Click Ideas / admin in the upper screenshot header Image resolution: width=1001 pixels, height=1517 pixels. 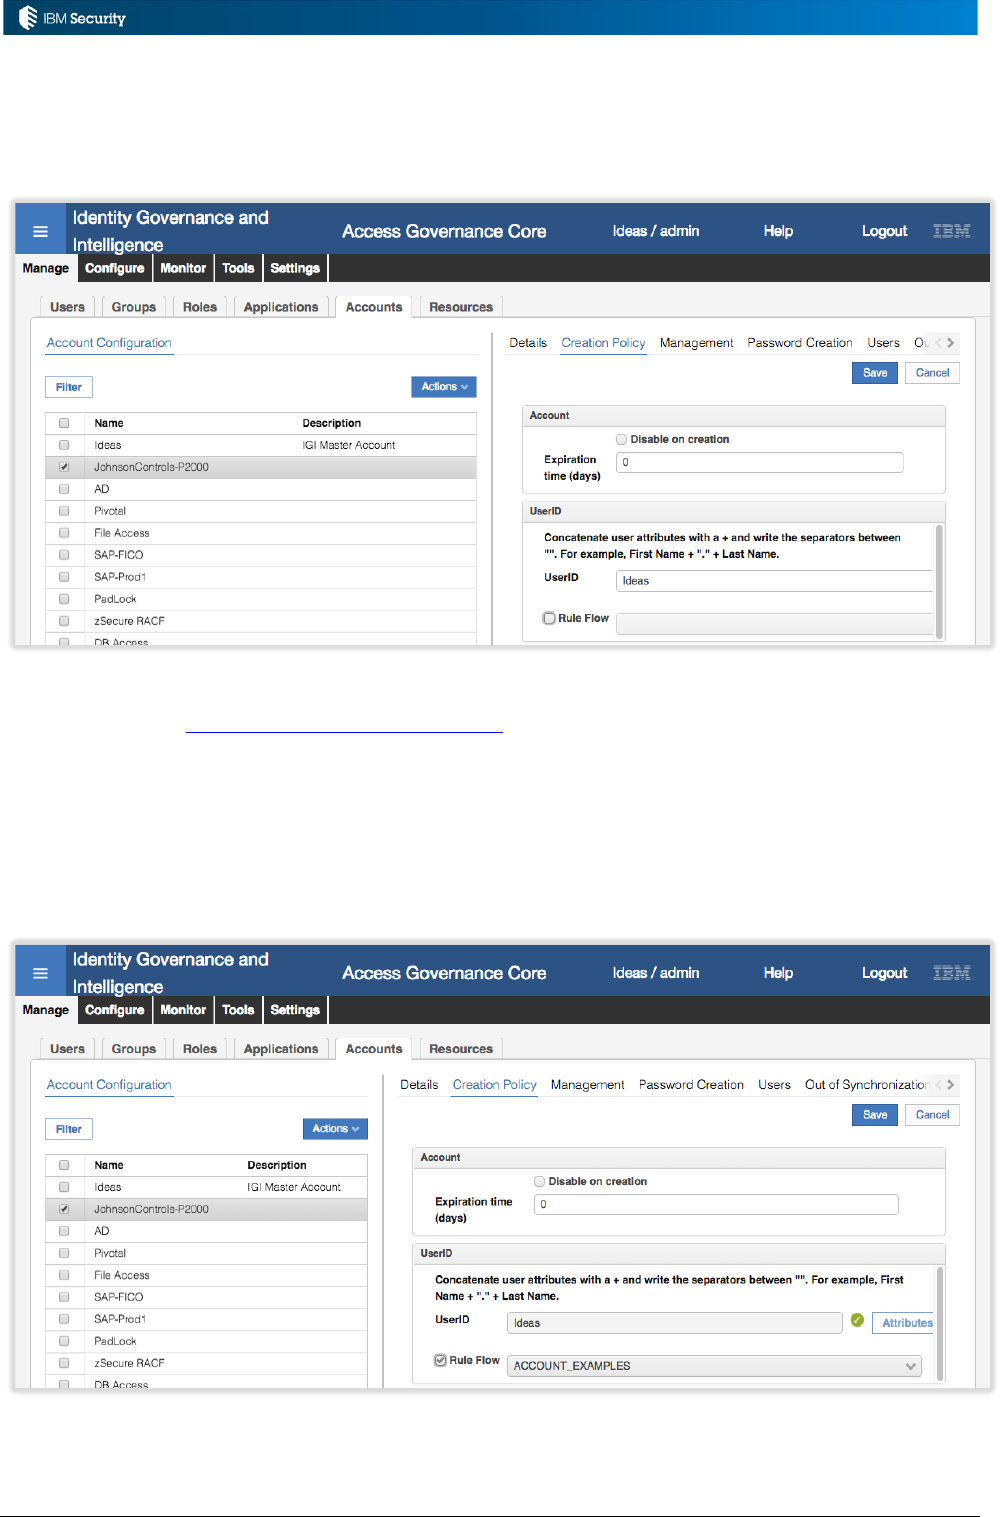pos(656,231)
